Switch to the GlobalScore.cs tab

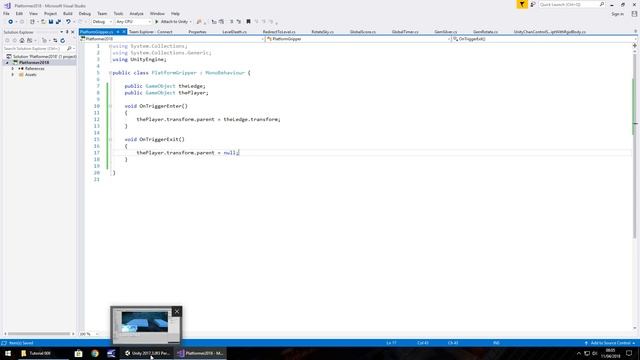362,32
